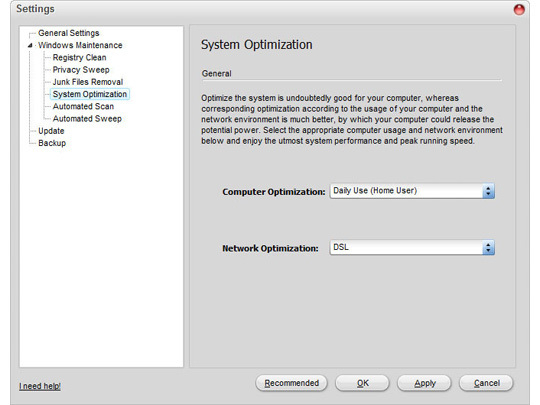Apply the optimization settings
This screenshot has height=405, width=540.
click(x=424, y=383)
